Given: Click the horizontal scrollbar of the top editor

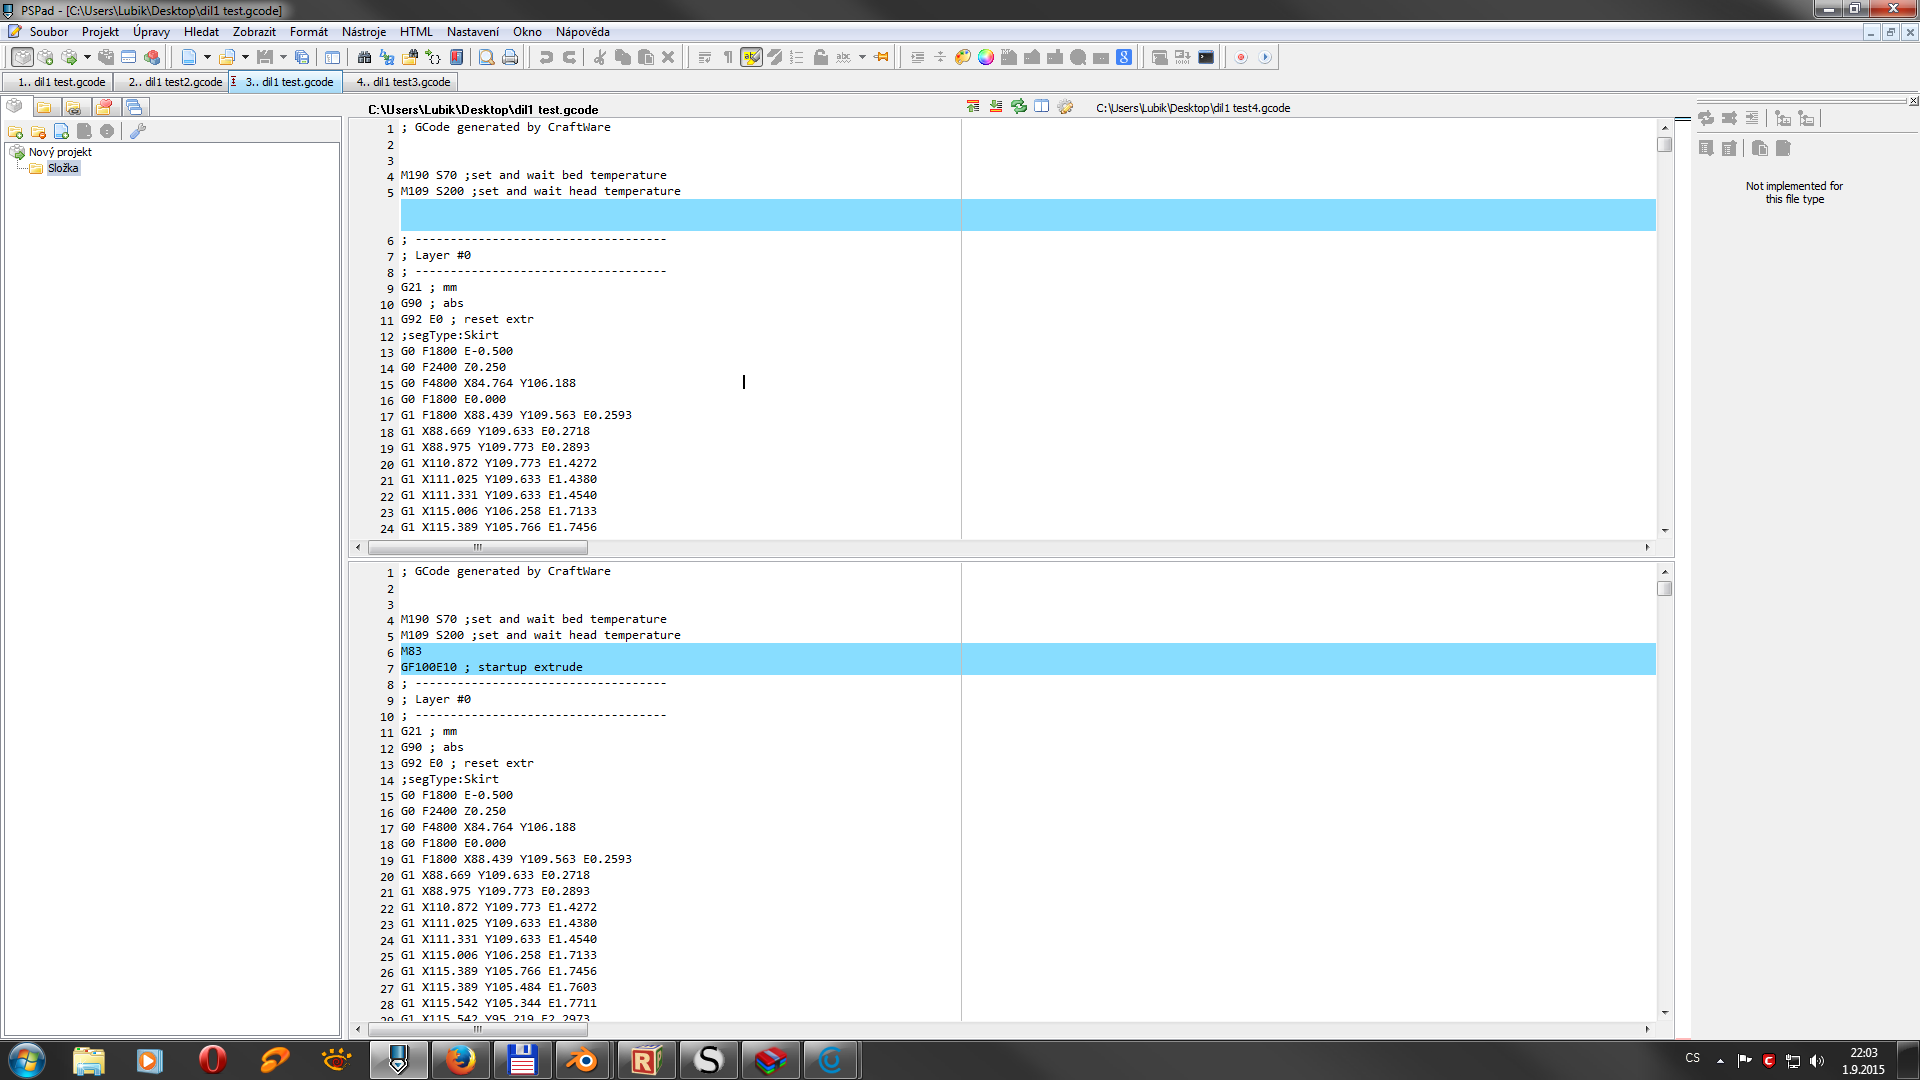Looking at the screenshot, I should [478, 547].
